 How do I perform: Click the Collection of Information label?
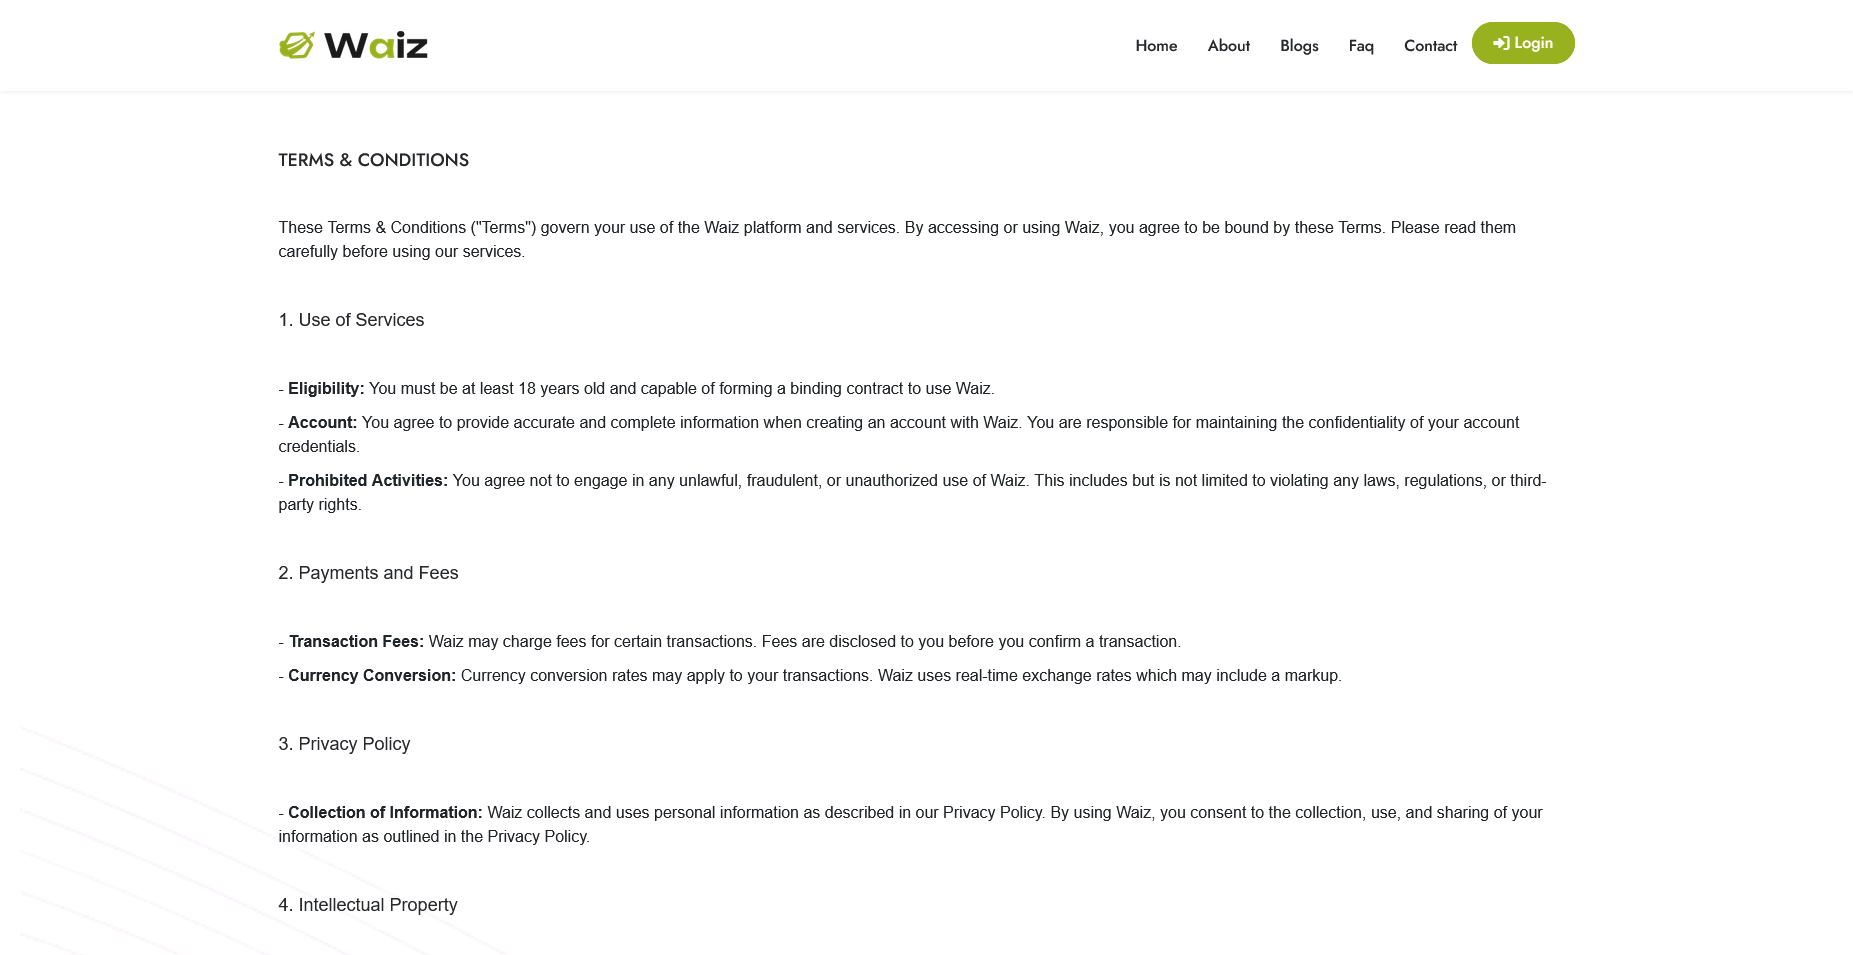pos(385,813)
